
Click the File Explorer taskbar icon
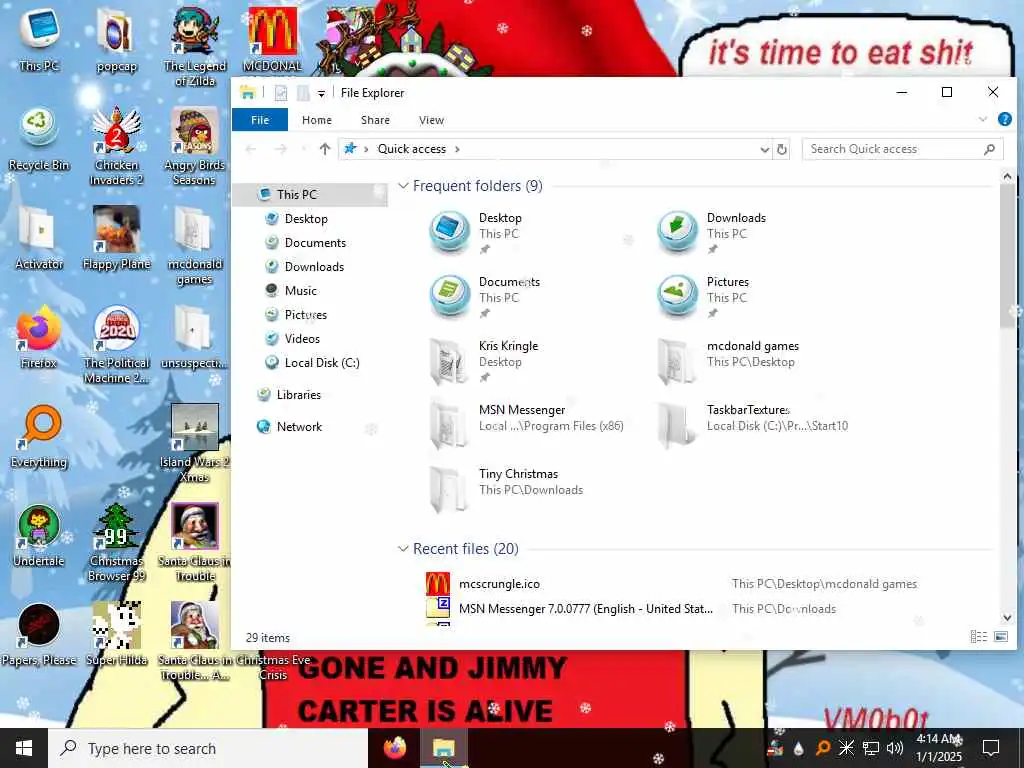(443, 748)
